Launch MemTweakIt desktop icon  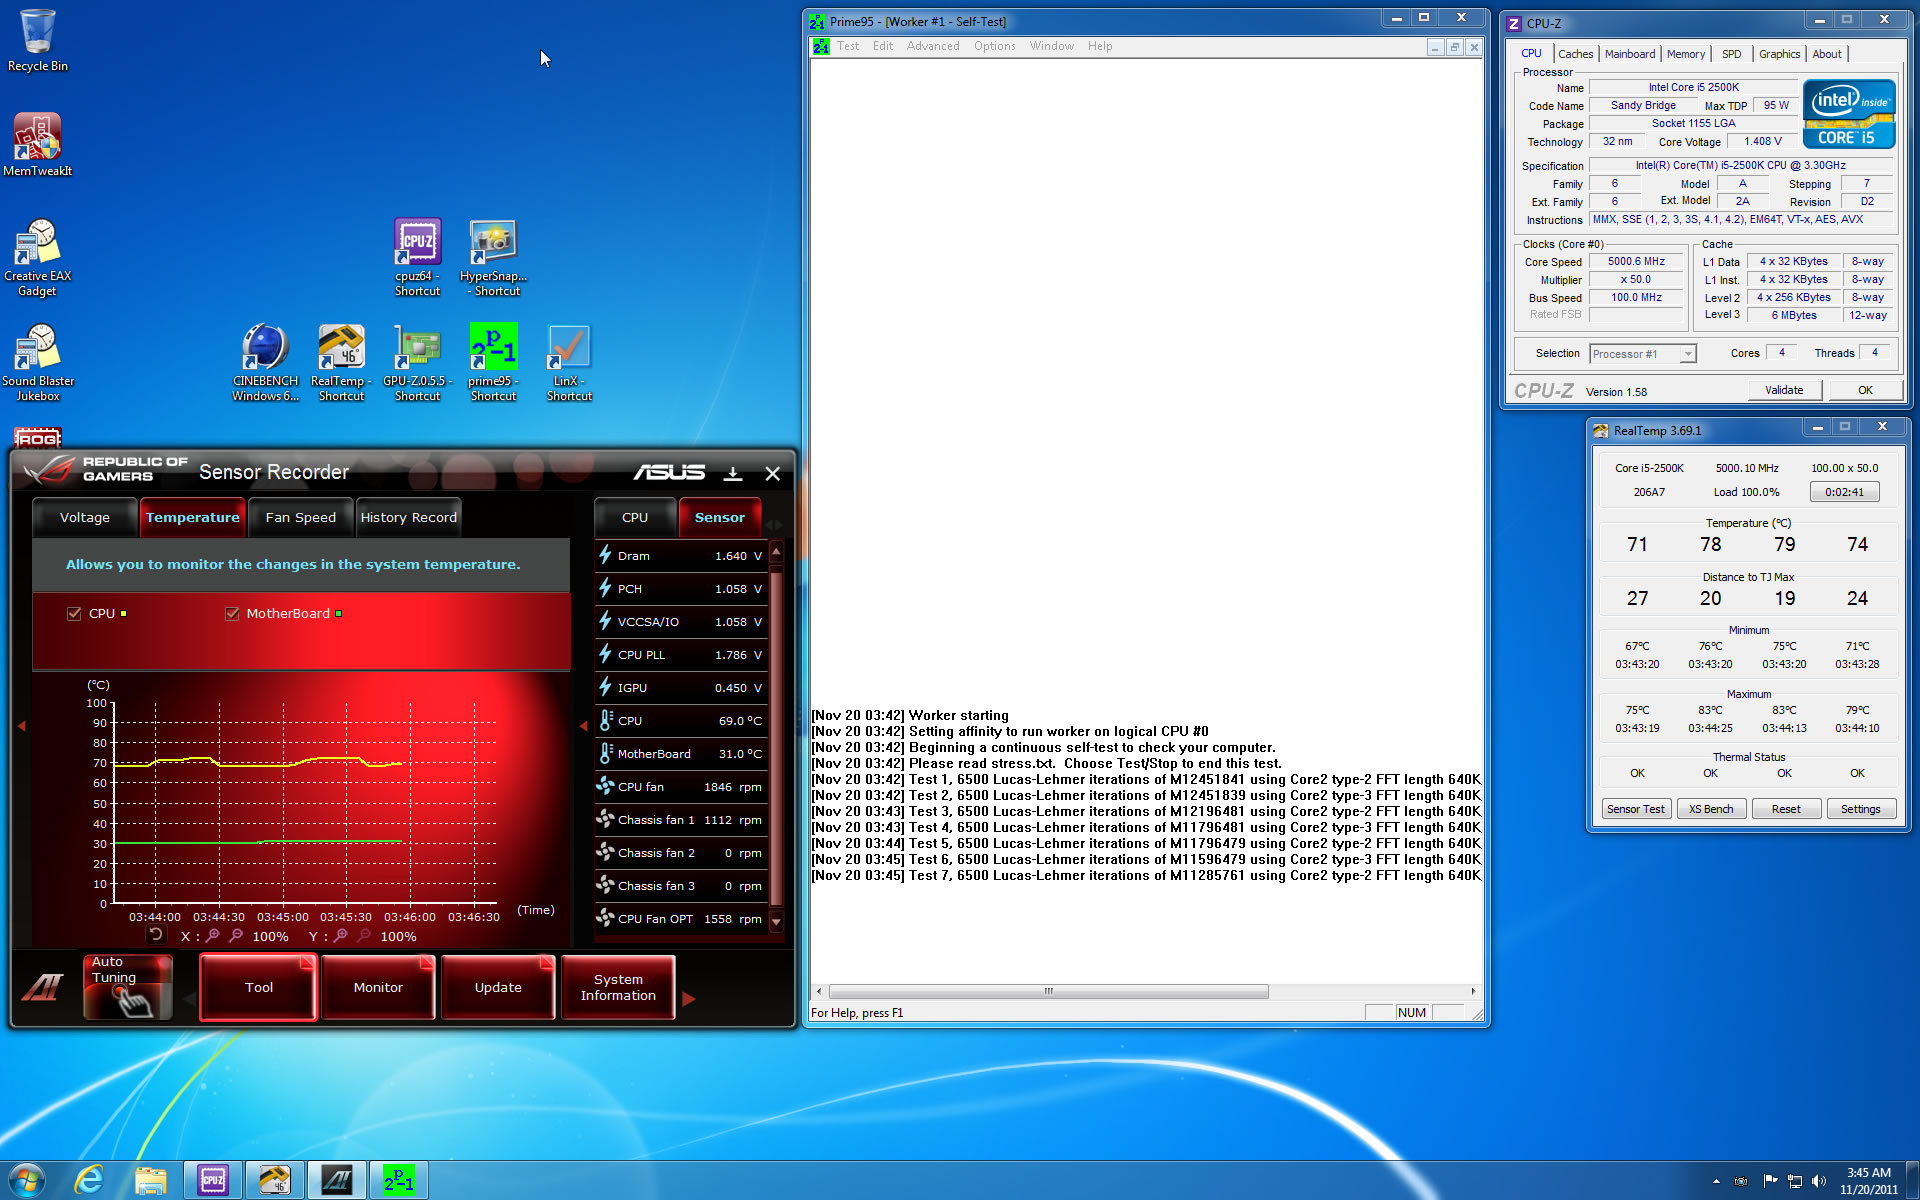click(37, 144)
